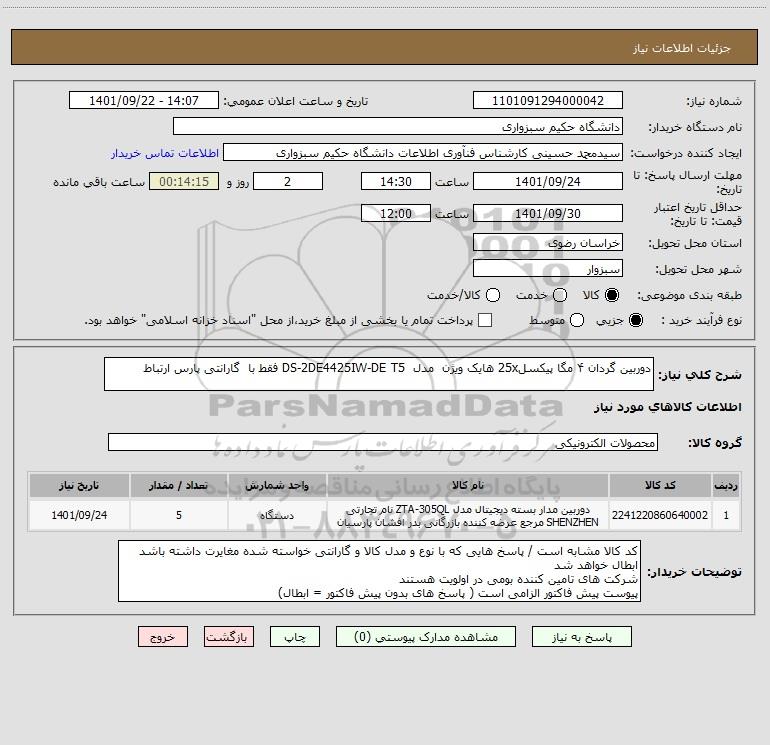Click the unit cell دستگاه
Viewport: 770px width, 745px height.
[x=277, y=515]
